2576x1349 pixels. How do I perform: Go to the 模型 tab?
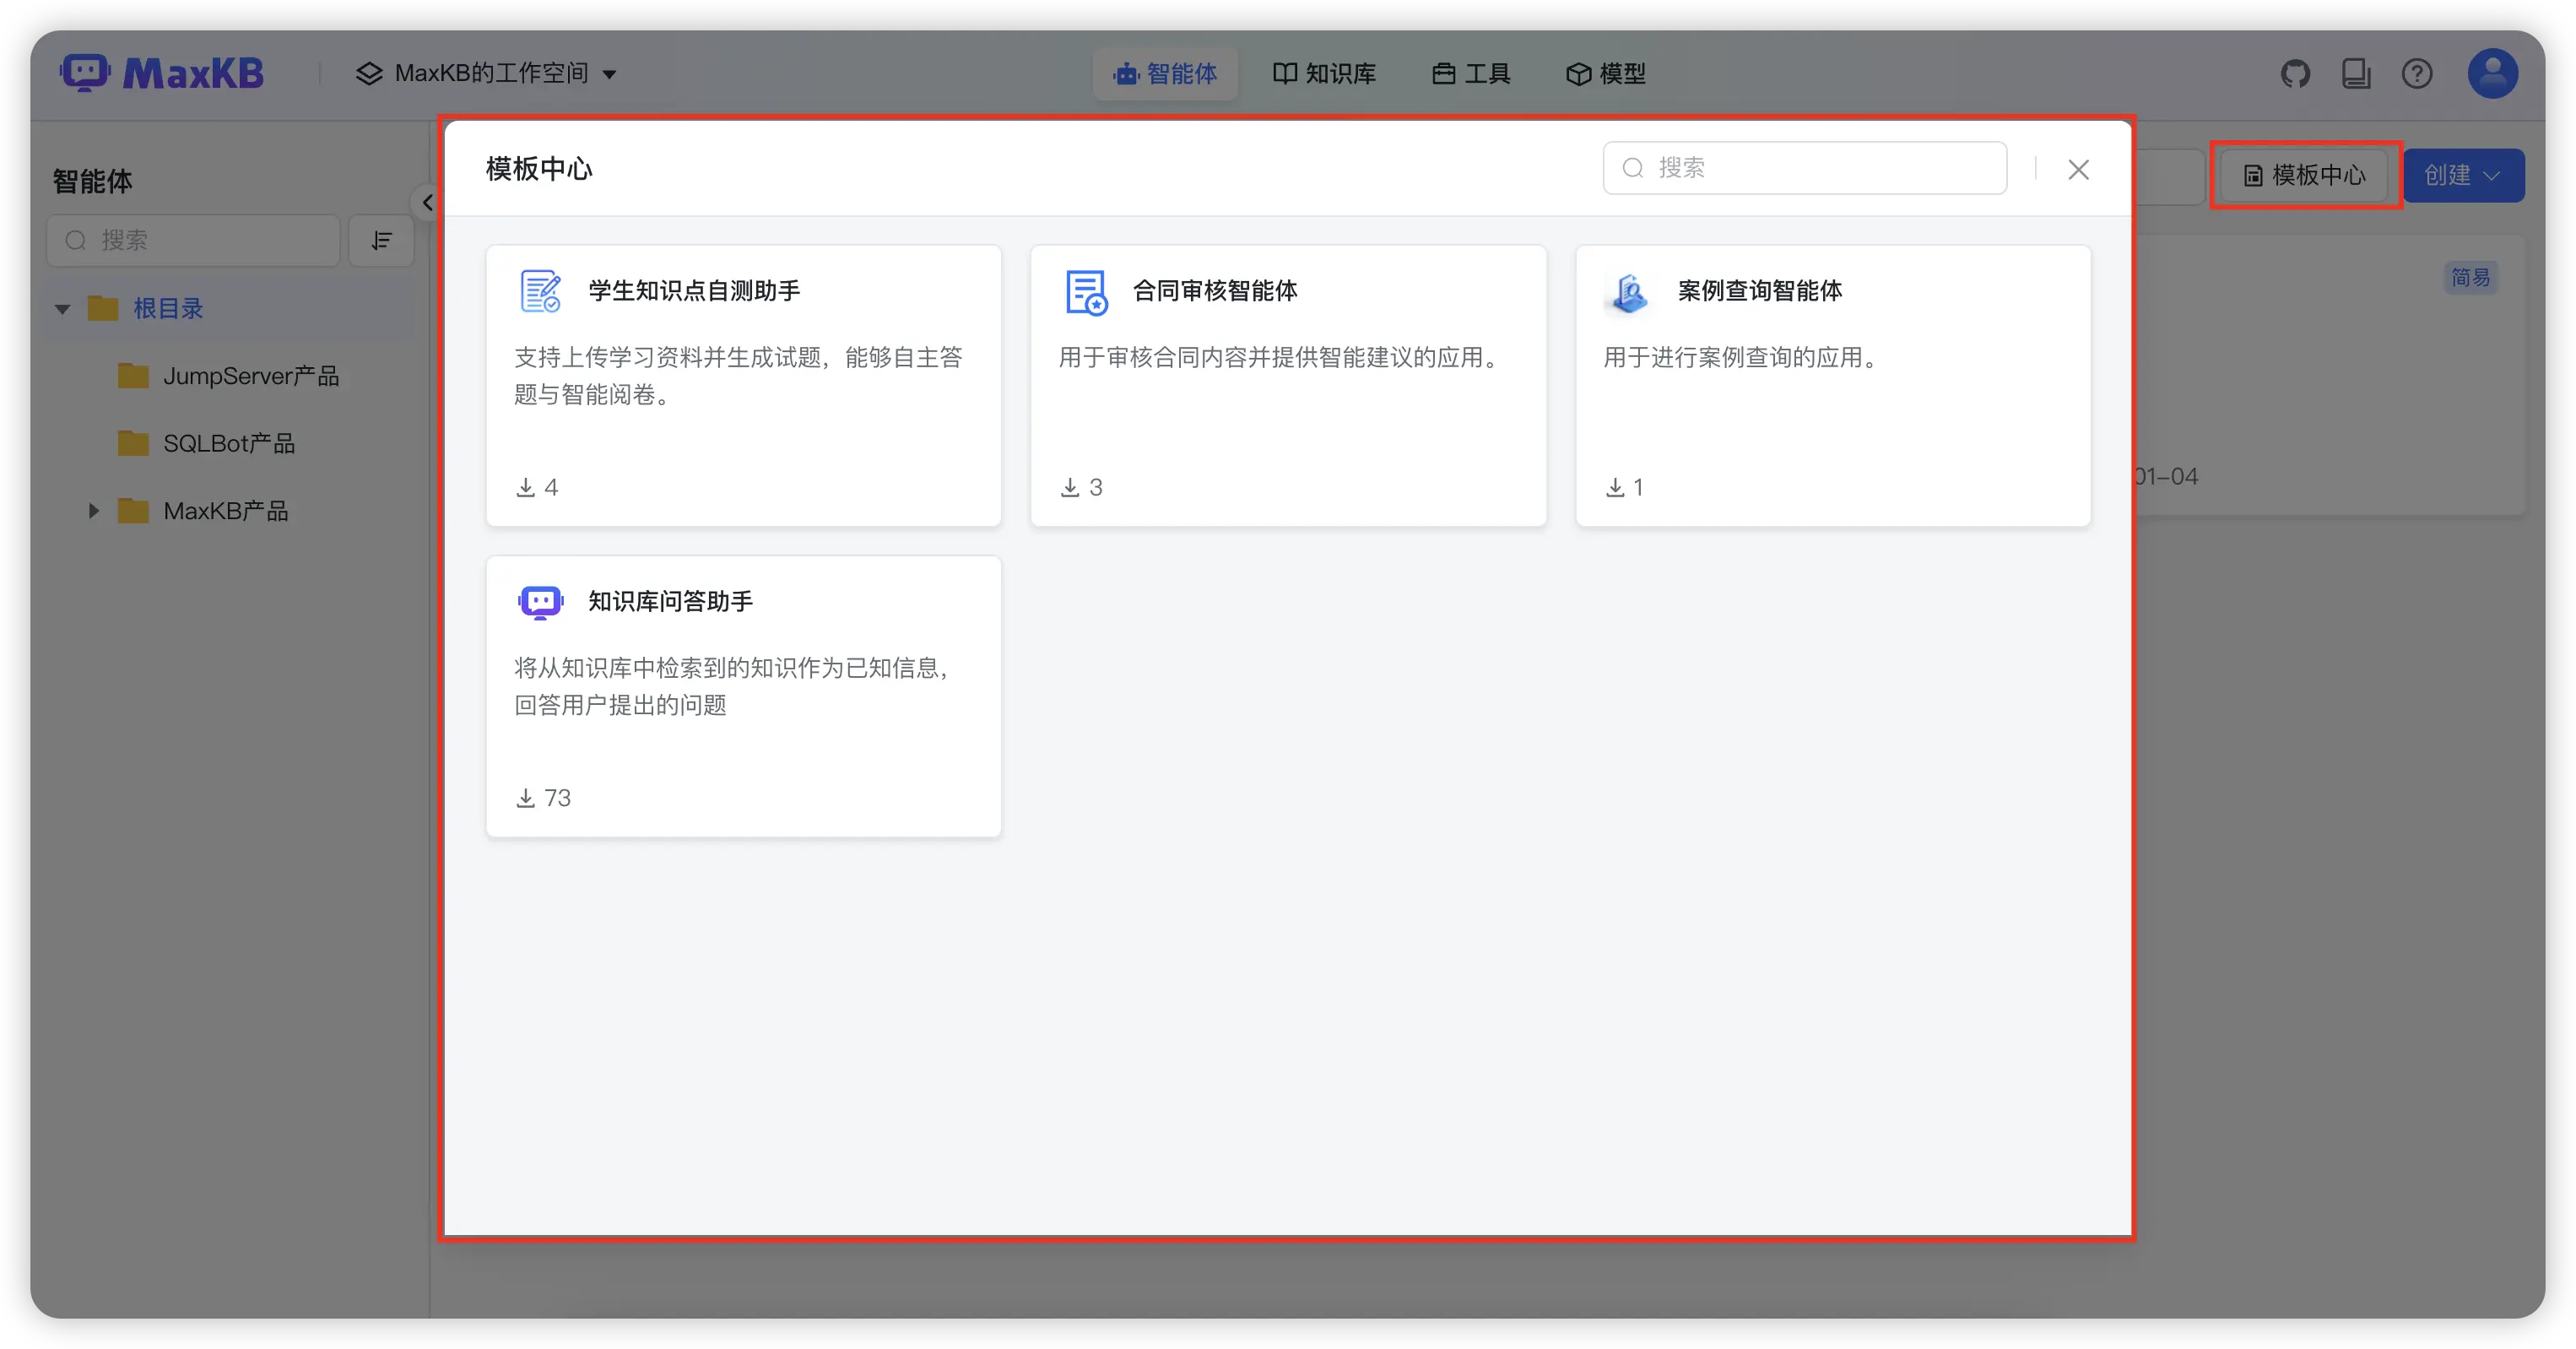[x=1606, y=74]
